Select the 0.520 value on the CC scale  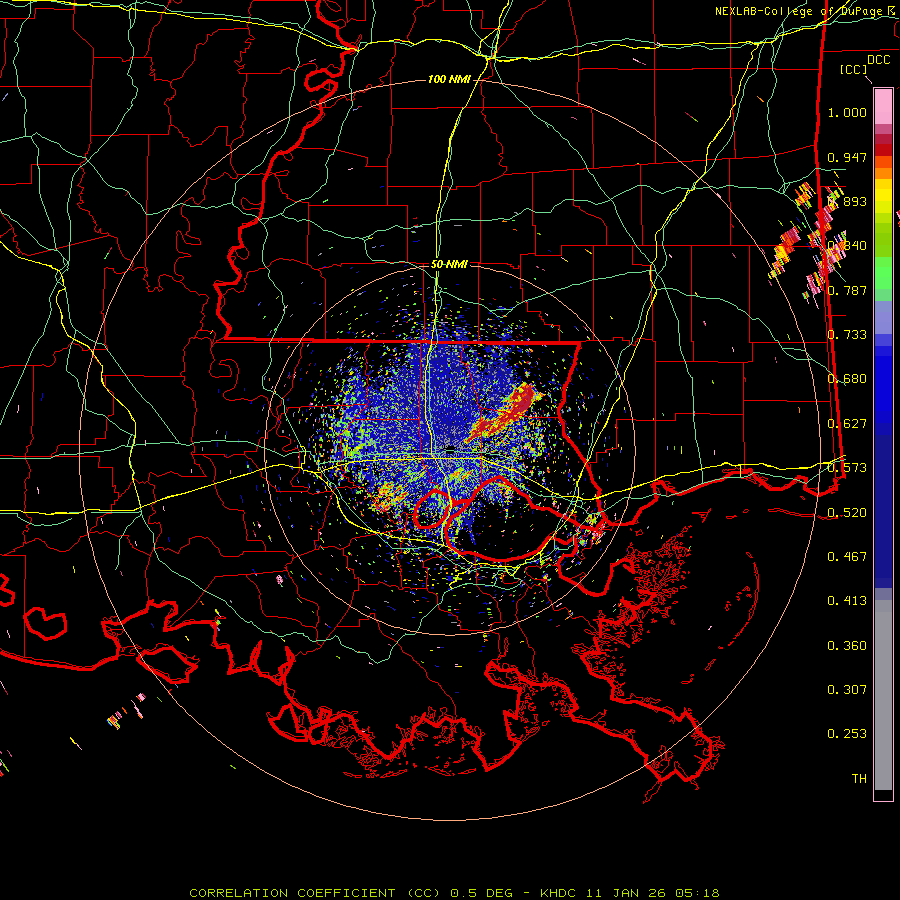tap(847, 513)
